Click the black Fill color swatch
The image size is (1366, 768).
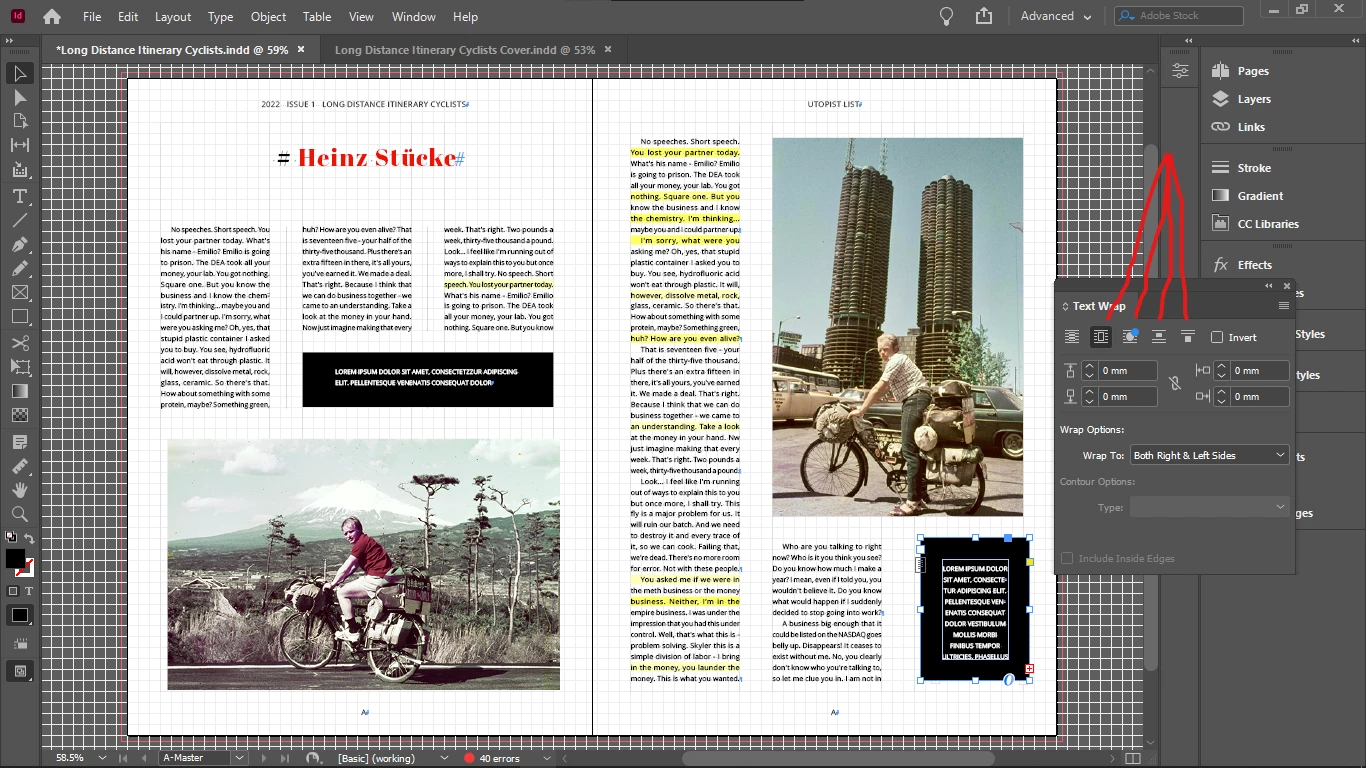[14, 558]
